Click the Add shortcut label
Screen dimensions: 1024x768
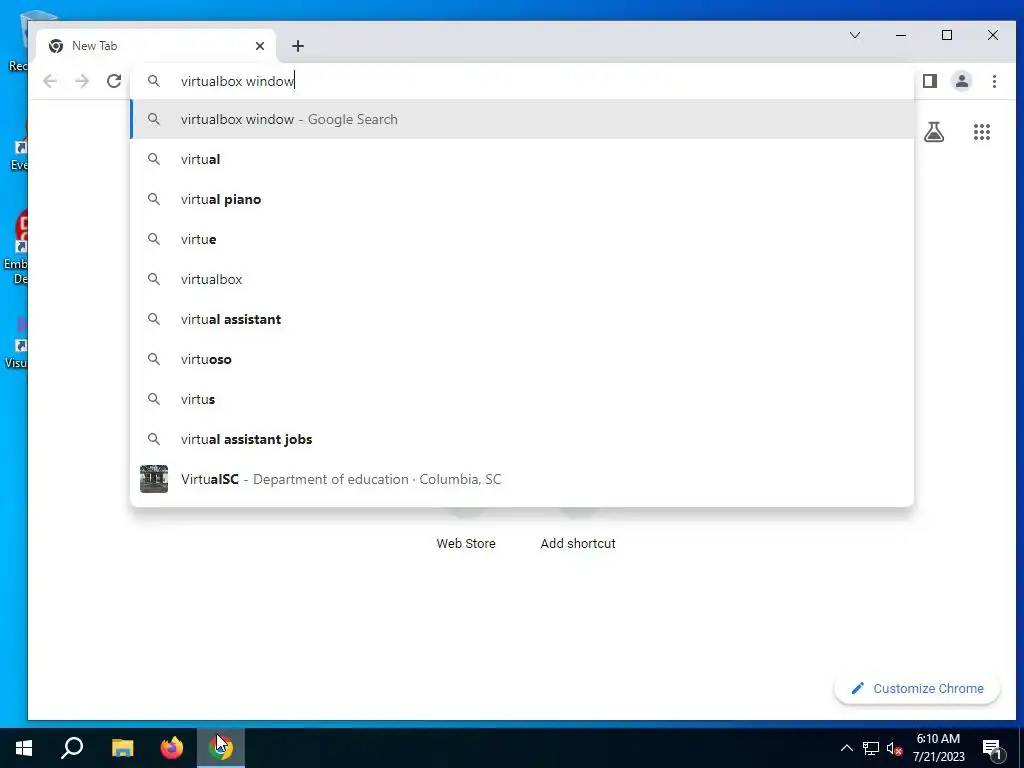point(578,543)
